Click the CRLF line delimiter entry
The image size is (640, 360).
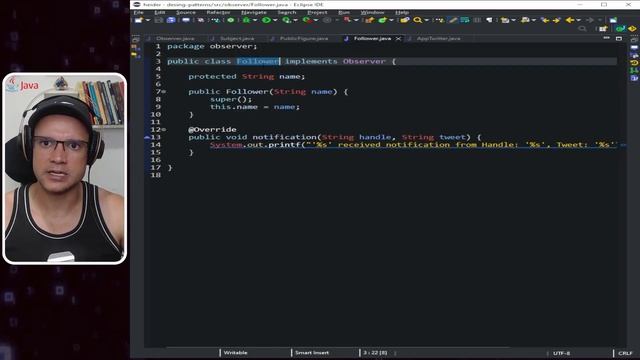[x=625, y=353]
